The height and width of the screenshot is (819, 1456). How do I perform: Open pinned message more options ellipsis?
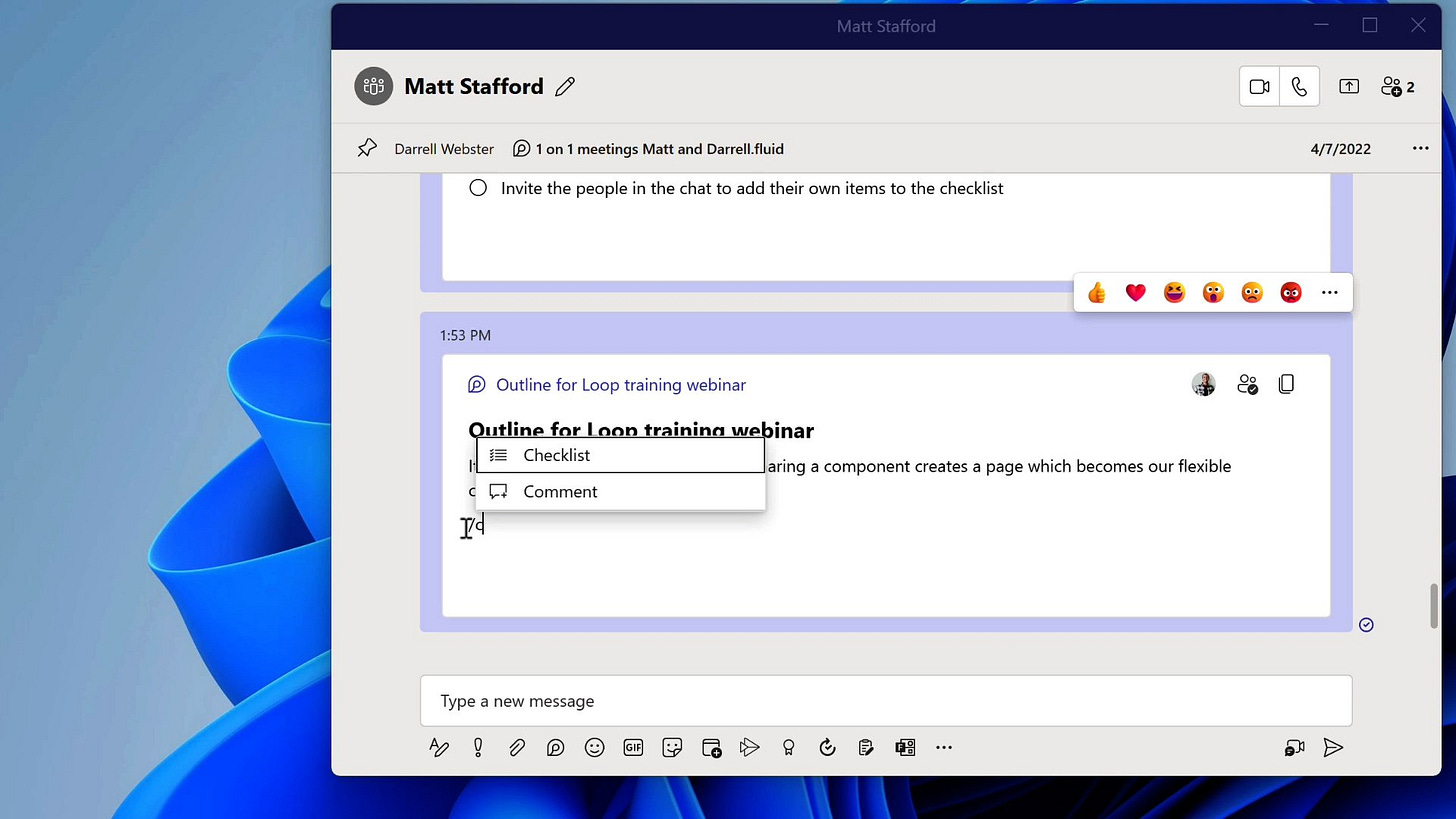[1420, 149]
